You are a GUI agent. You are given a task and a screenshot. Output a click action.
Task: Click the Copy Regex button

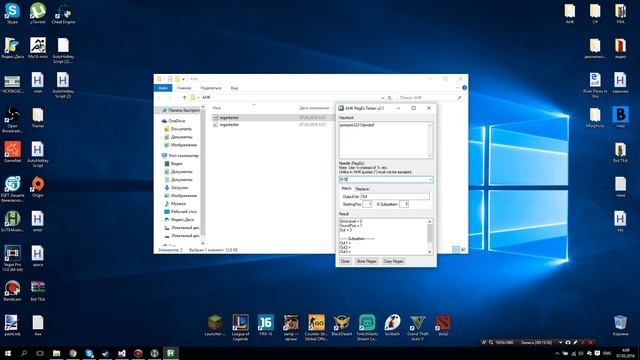coord(393,261)
